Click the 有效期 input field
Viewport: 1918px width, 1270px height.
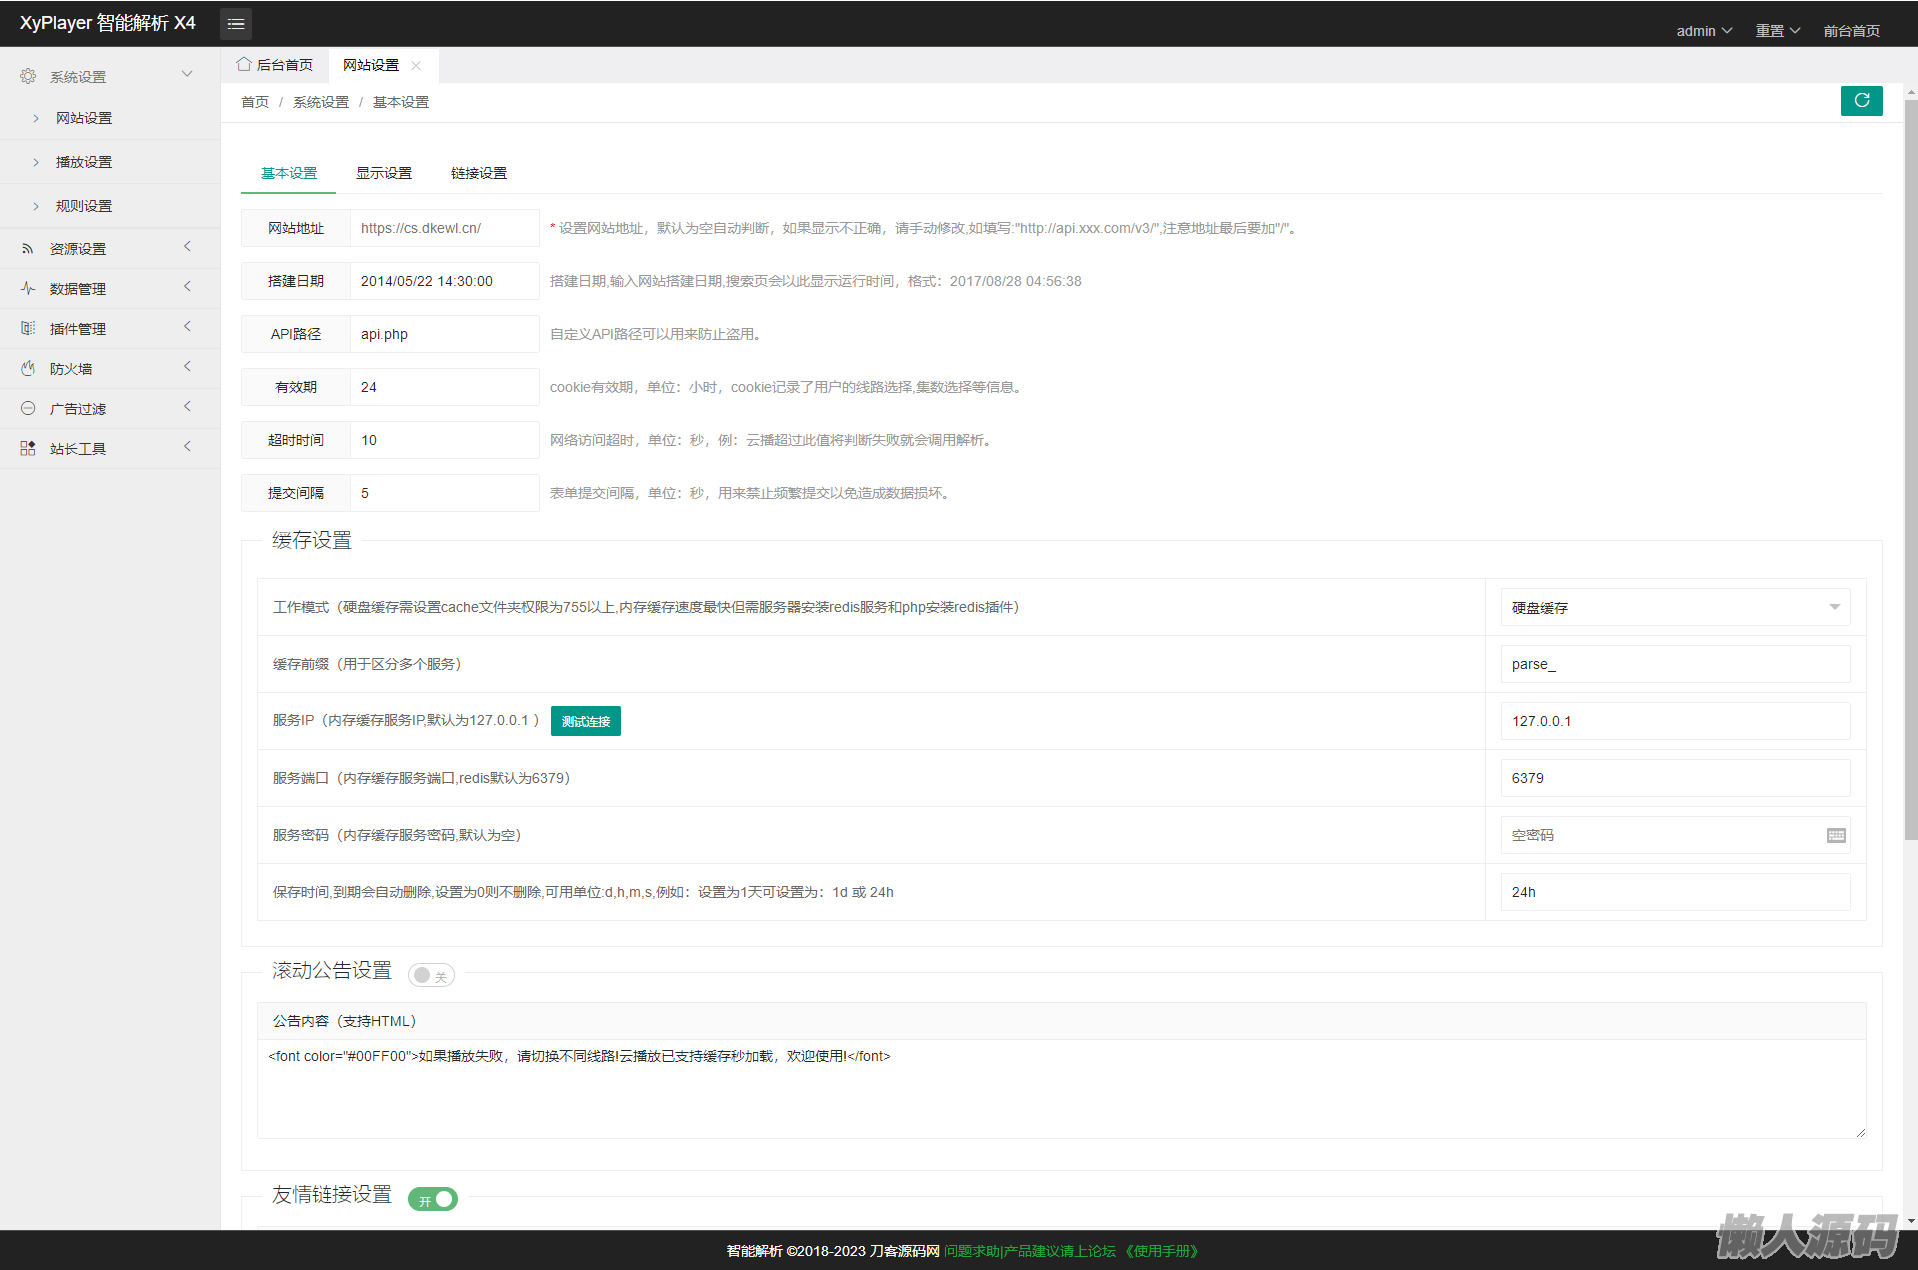pos(445,387)
